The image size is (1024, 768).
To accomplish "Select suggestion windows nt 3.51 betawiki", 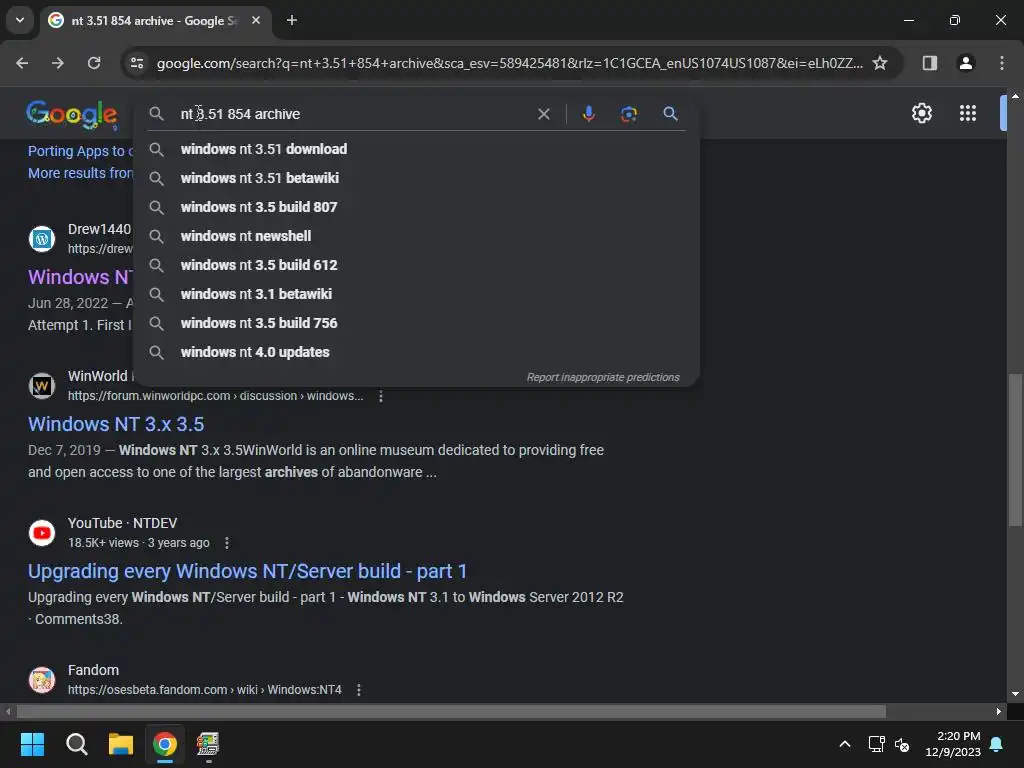I will click(x=416, y=178).
